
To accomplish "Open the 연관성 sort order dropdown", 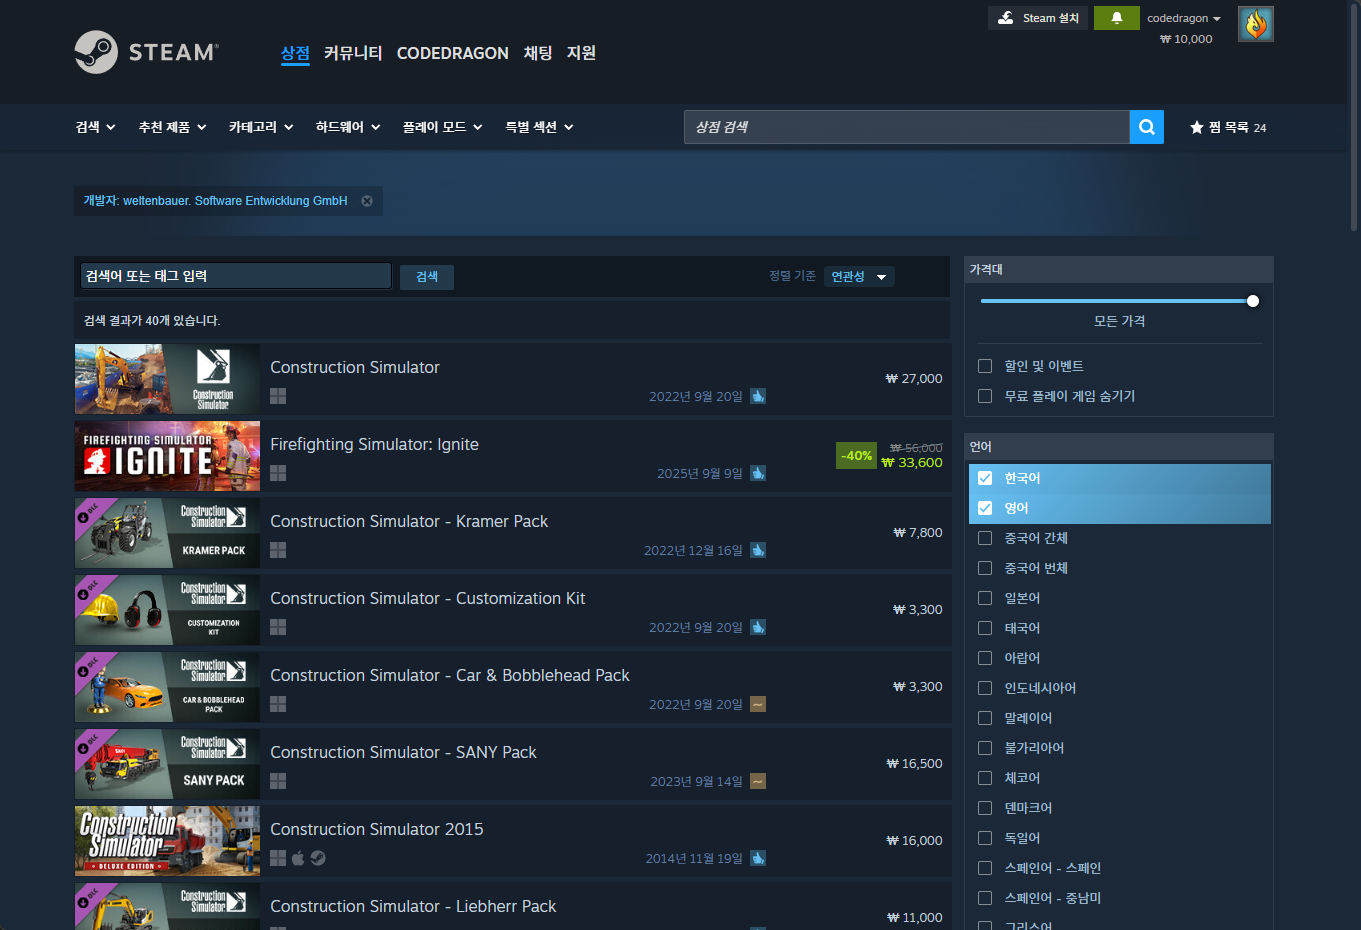I will click(860, 277).
